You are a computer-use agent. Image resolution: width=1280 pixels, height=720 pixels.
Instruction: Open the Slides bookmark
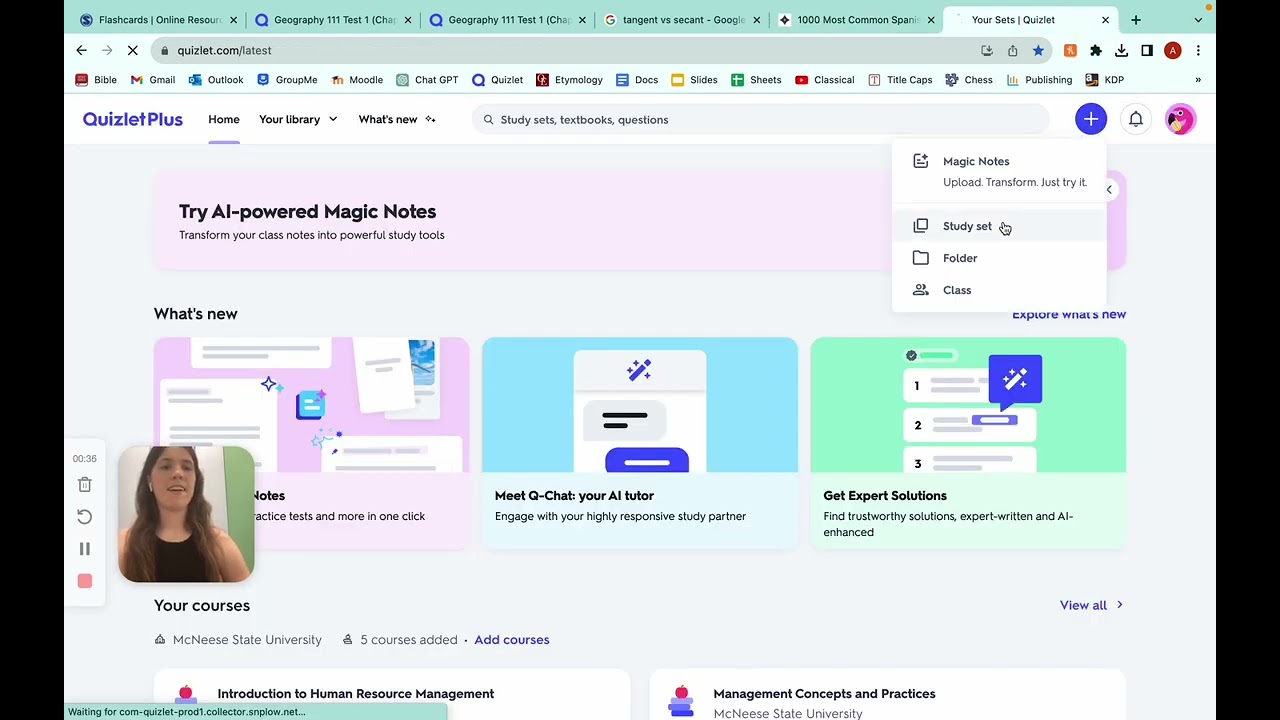click(694, 80)
